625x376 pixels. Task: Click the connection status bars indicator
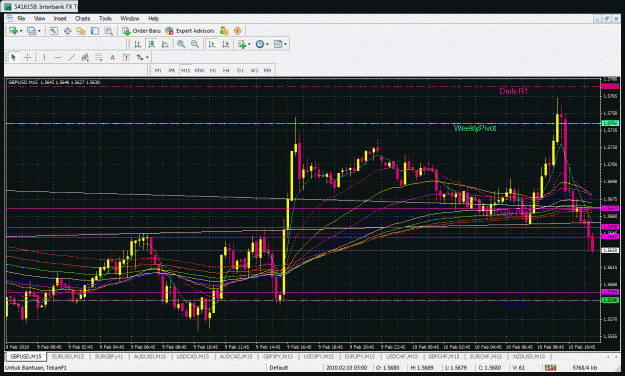click(x=550, y=368)
